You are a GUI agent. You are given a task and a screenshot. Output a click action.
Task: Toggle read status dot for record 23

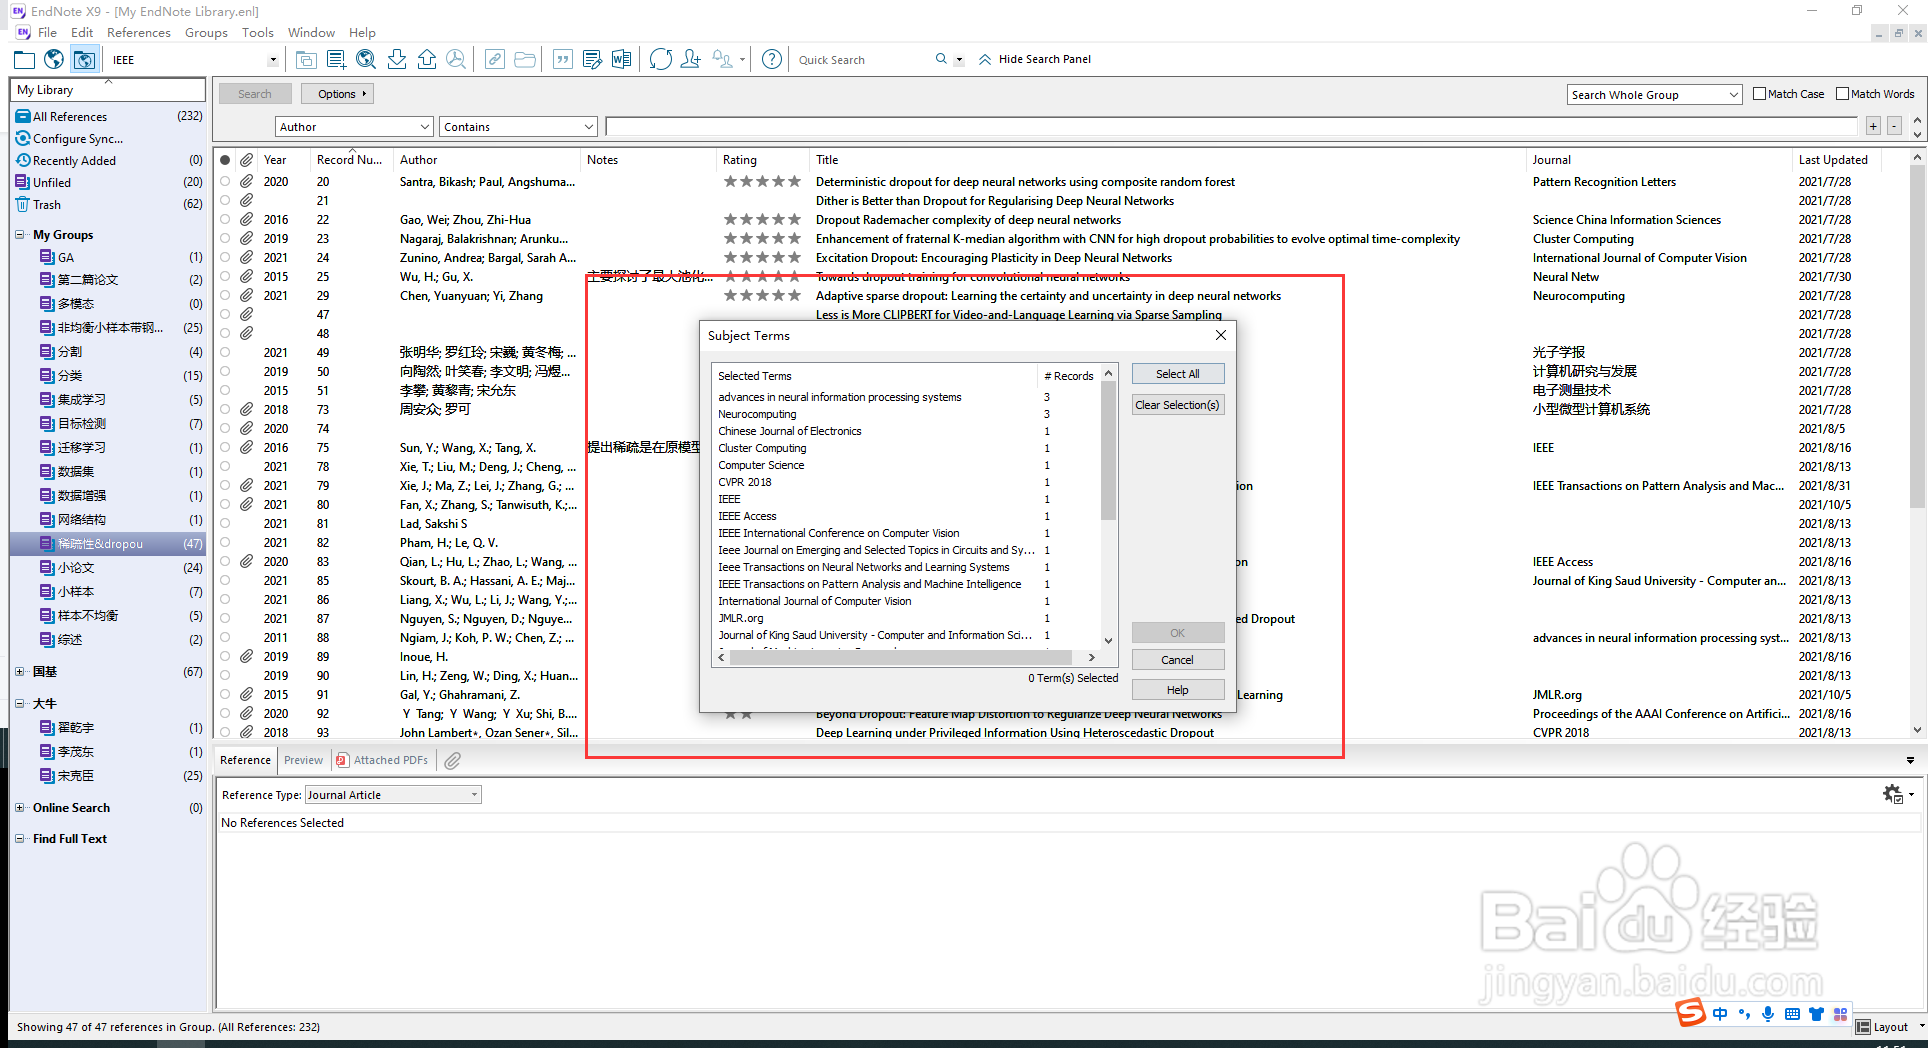[x=225, y=239]
